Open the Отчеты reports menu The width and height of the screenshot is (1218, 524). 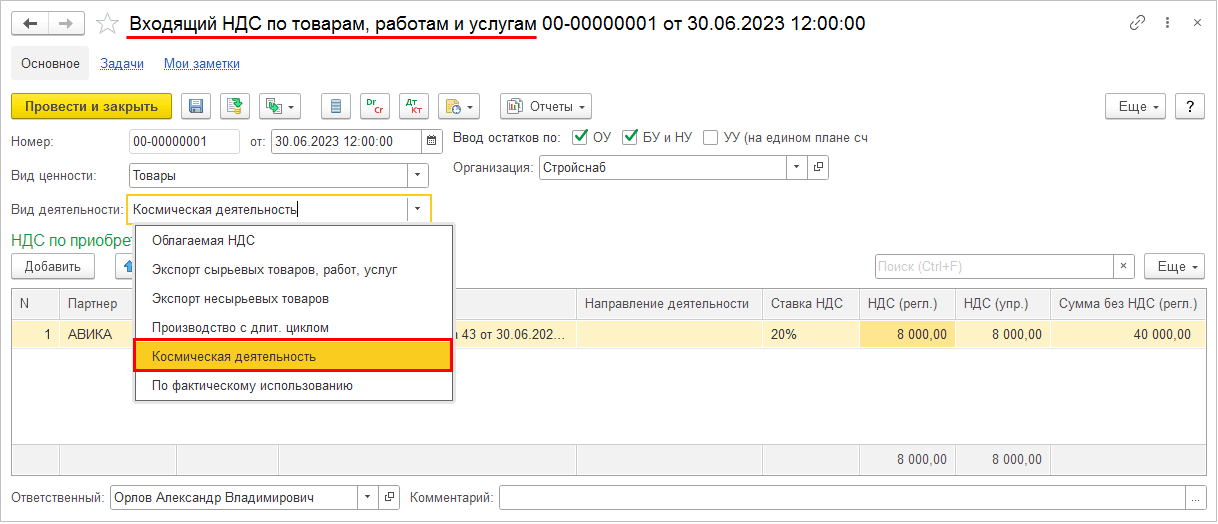[x=546, y=106]
